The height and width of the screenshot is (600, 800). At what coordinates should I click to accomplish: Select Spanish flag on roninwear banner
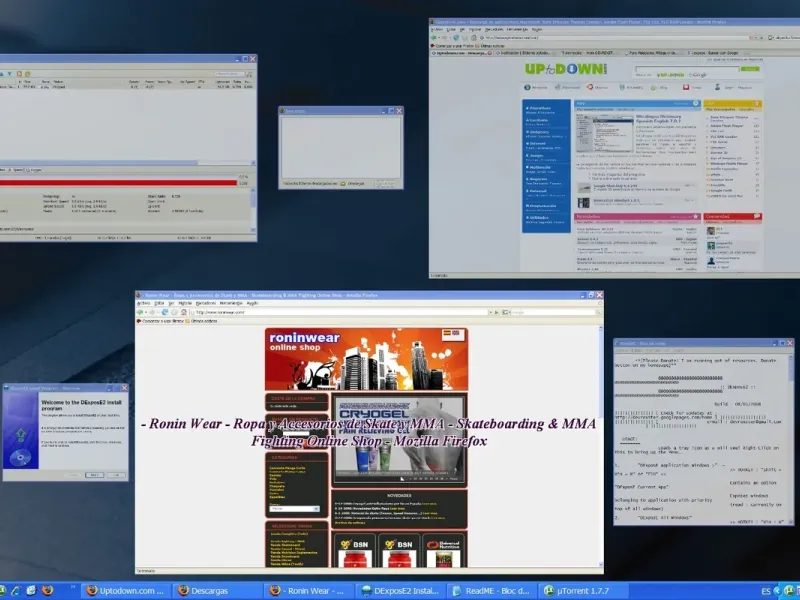(447, 333)
